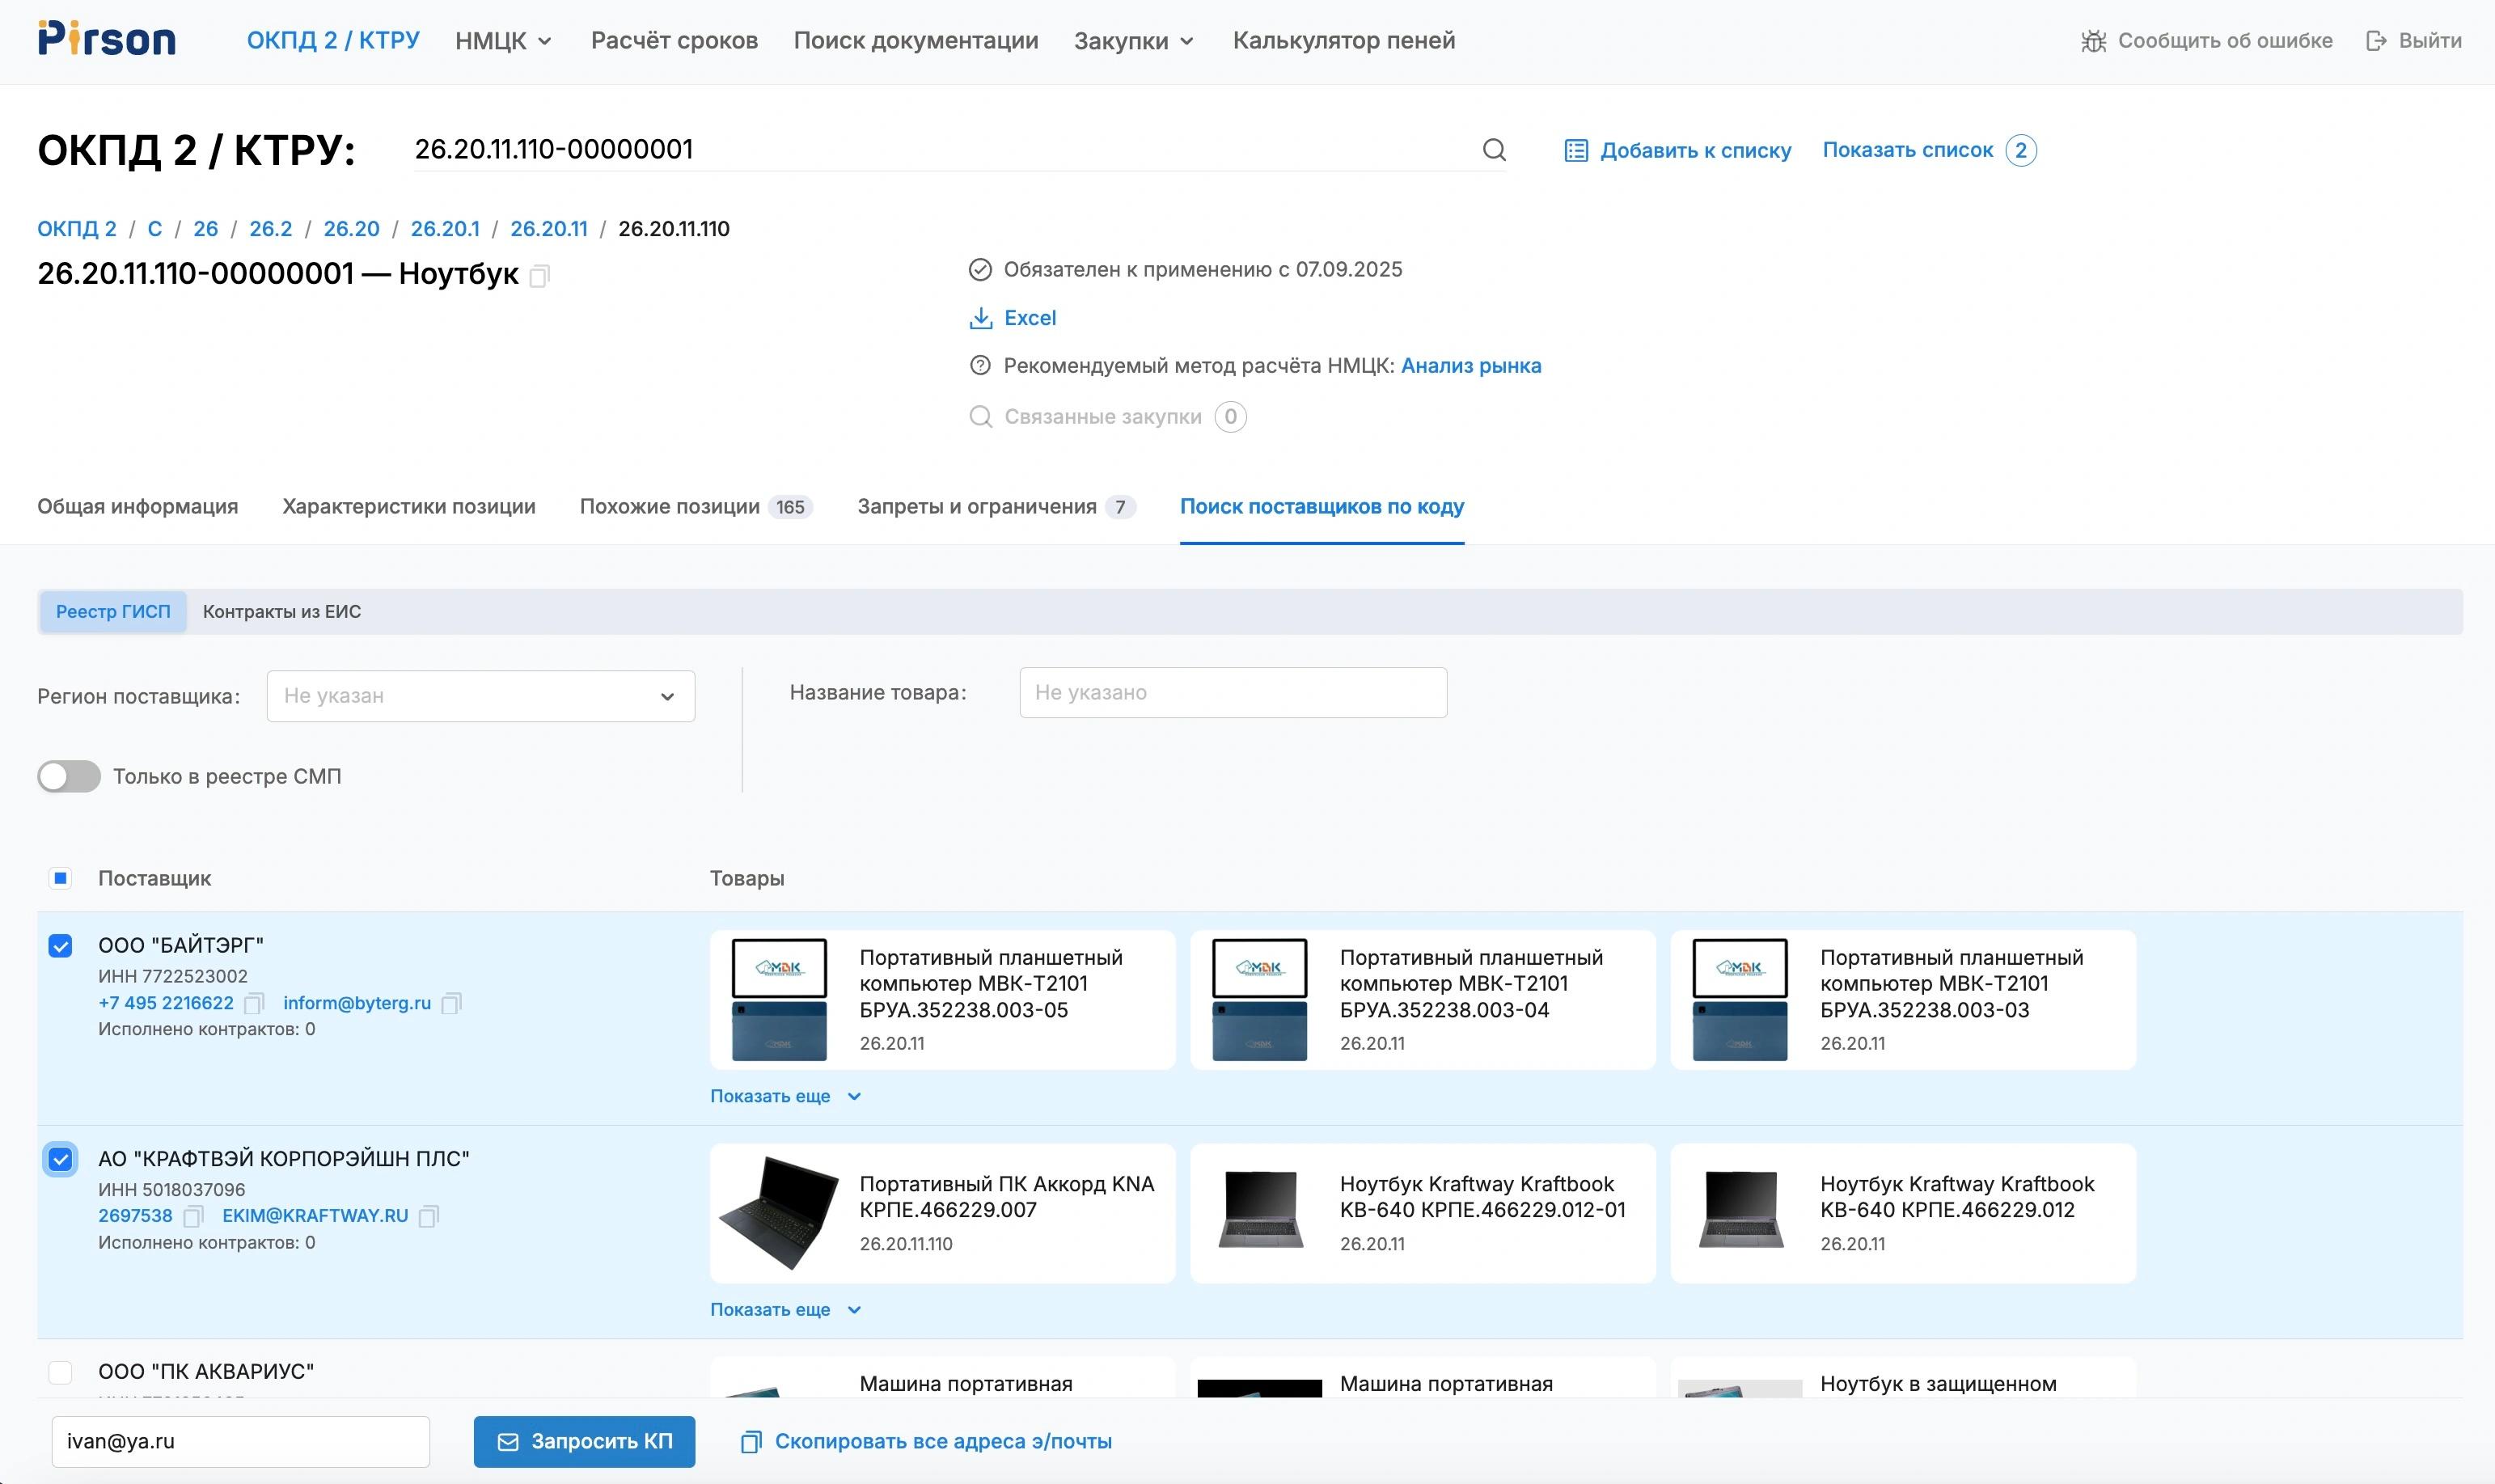Copy EKIM@KRAFTWAY.RU email icon

[428, 1216]
